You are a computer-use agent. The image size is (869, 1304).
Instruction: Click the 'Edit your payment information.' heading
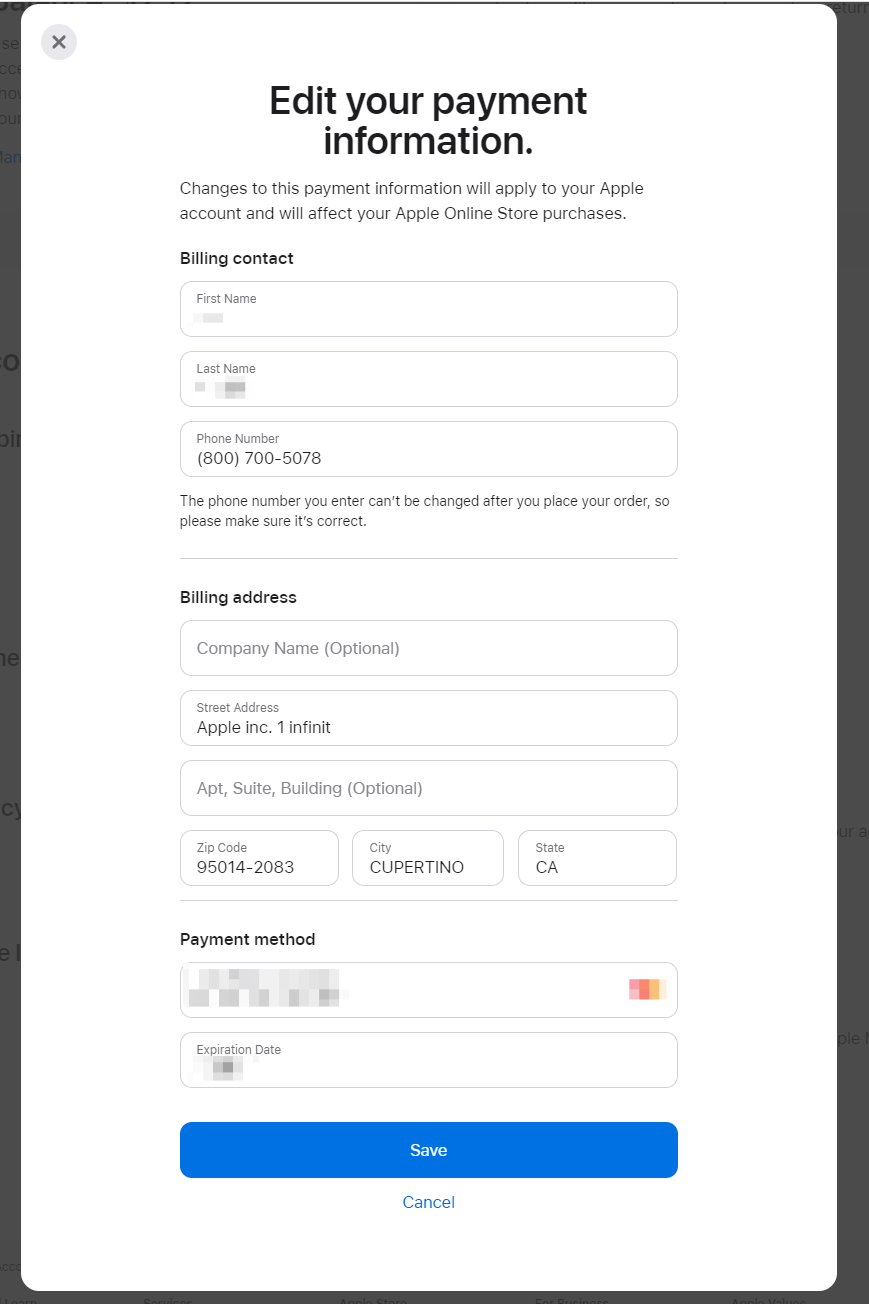pyautogui.click(x=428, y=121)
